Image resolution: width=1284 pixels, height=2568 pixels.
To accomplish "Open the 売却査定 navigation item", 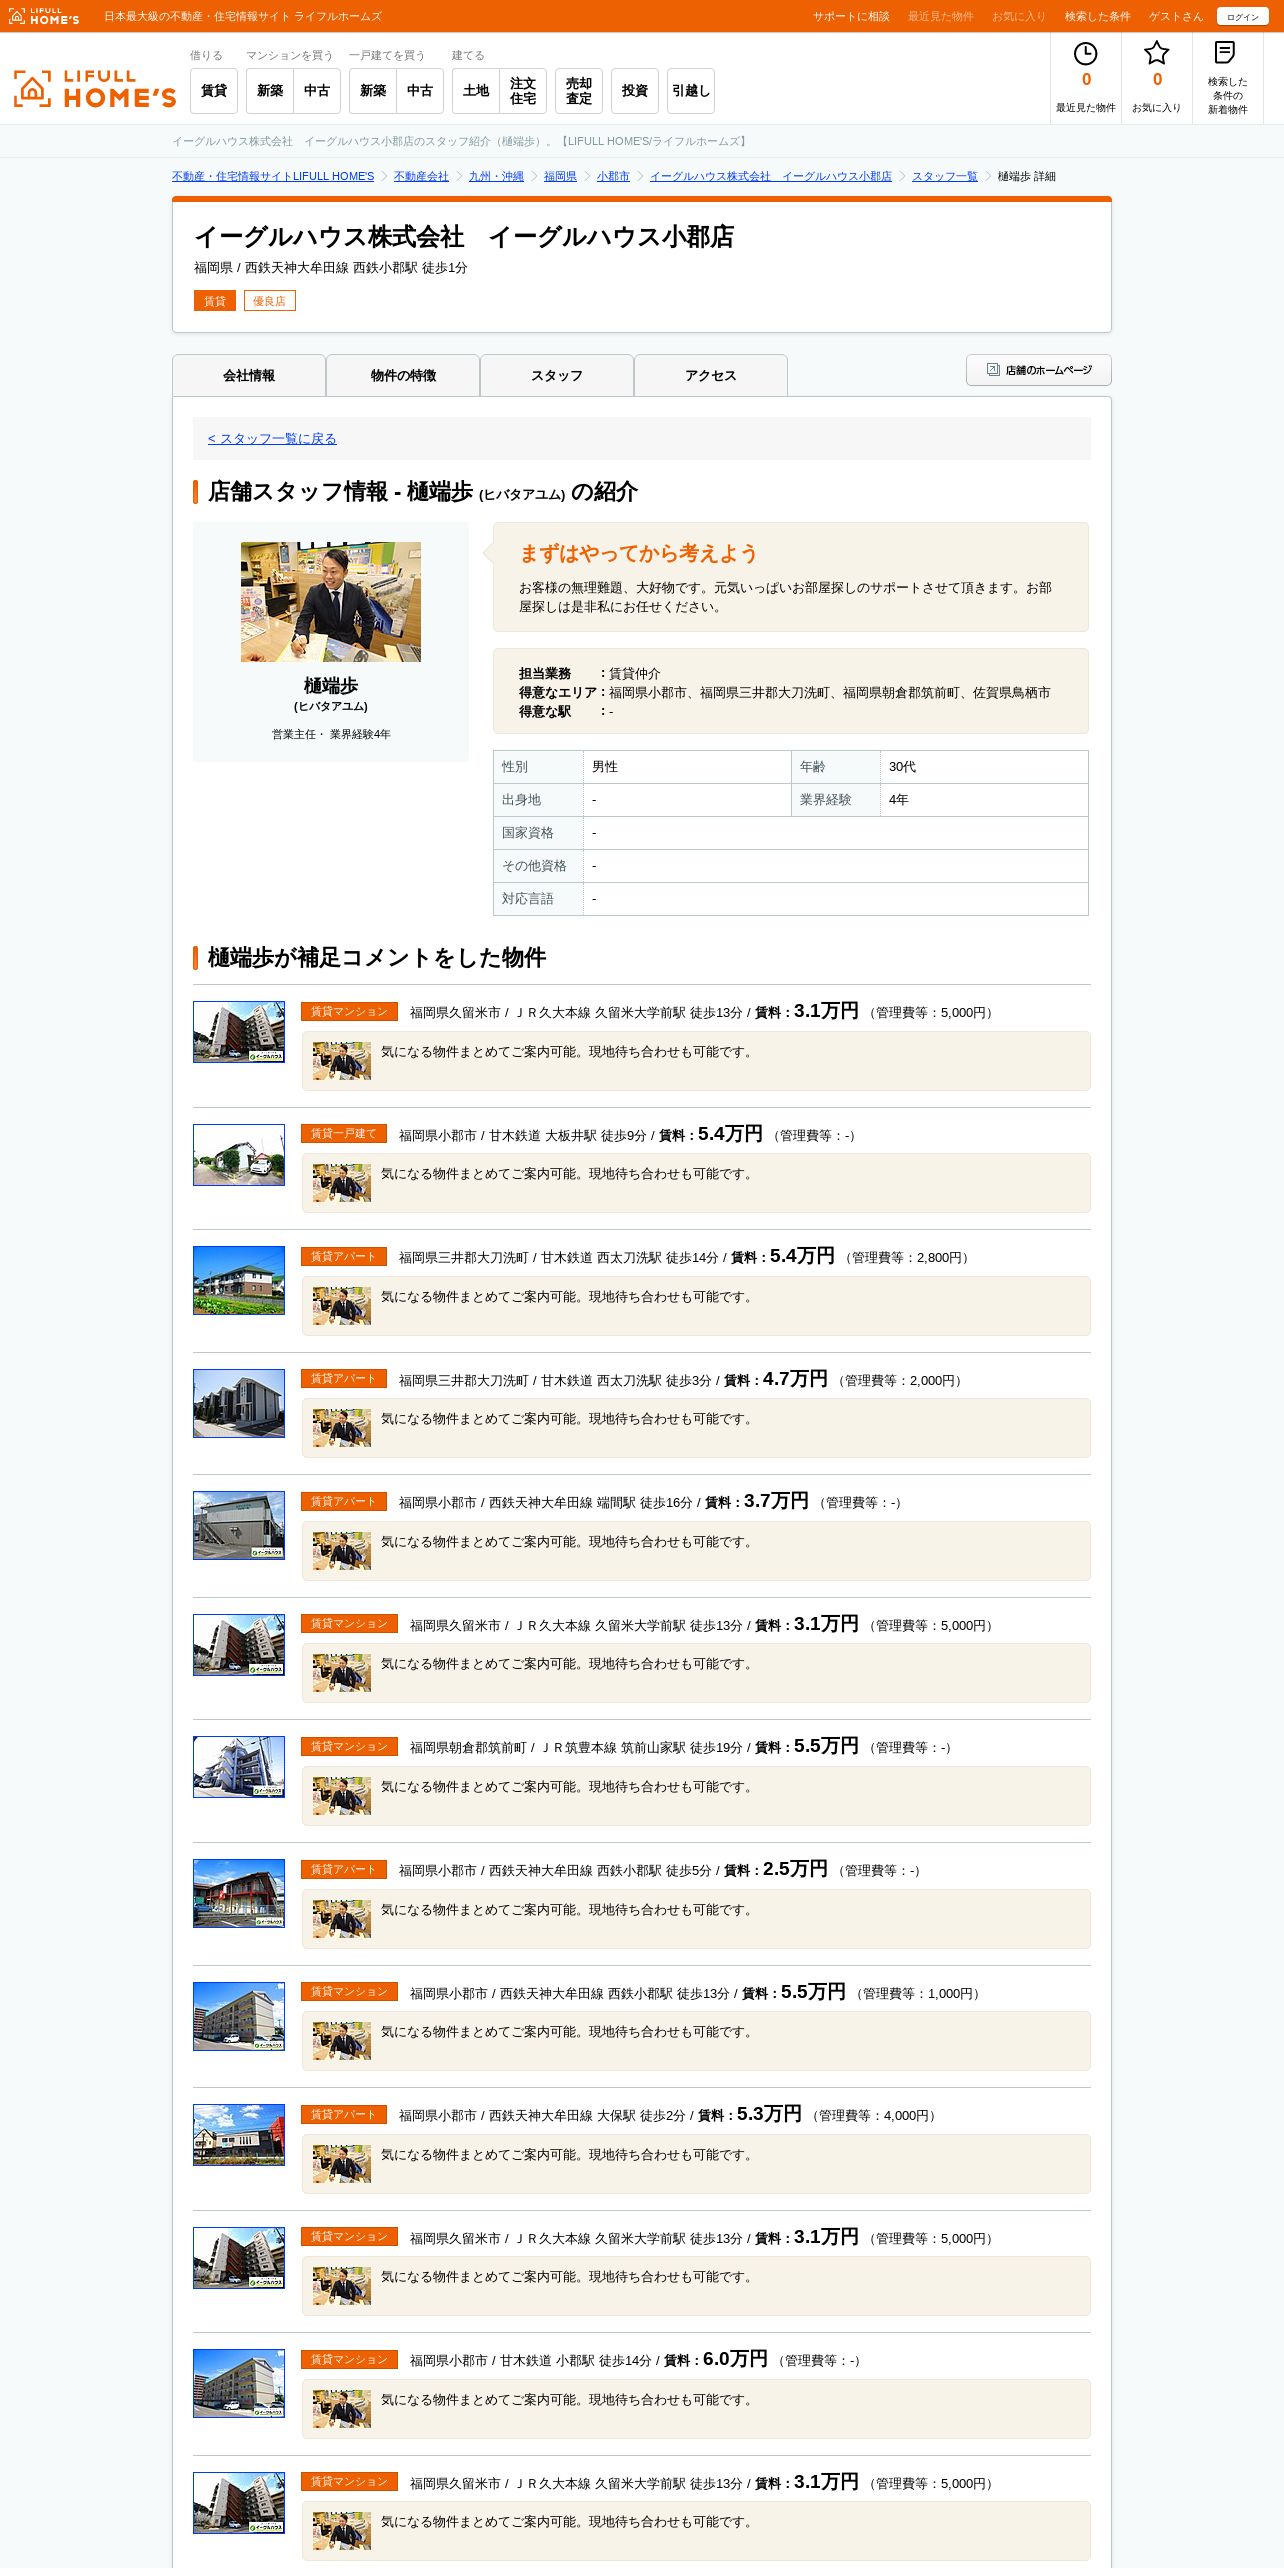I will pyautogui.click(x=579, y=91).
